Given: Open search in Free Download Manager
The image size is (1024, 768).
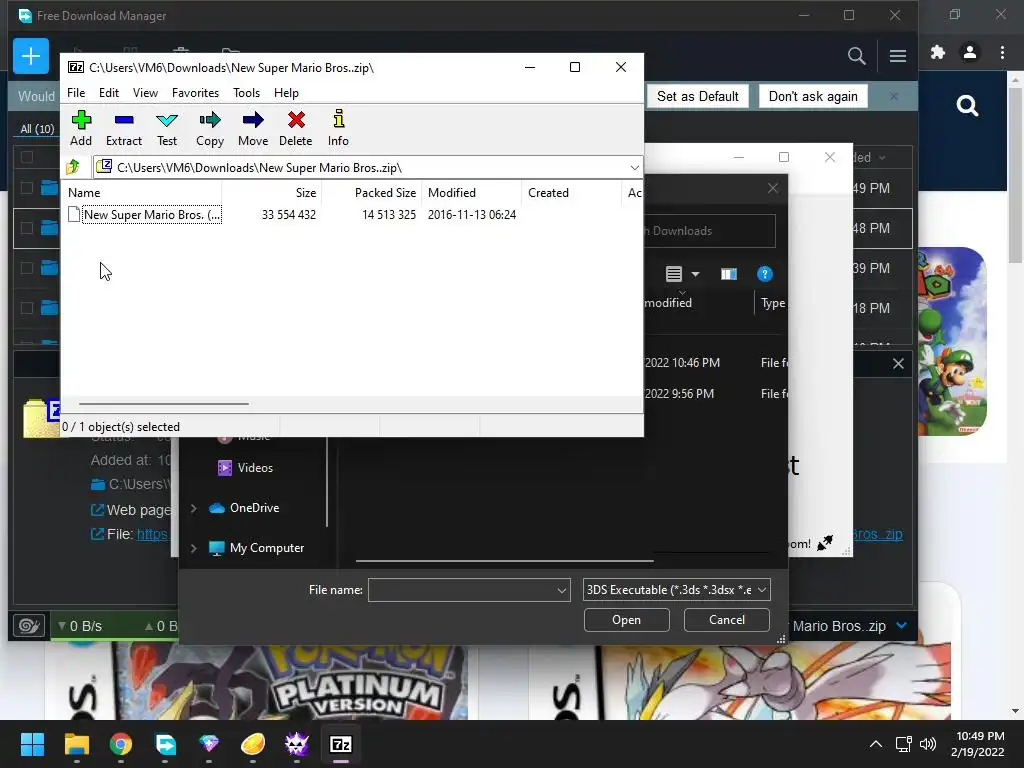Looking at the screenshot, I should click(x=856, y=56).
